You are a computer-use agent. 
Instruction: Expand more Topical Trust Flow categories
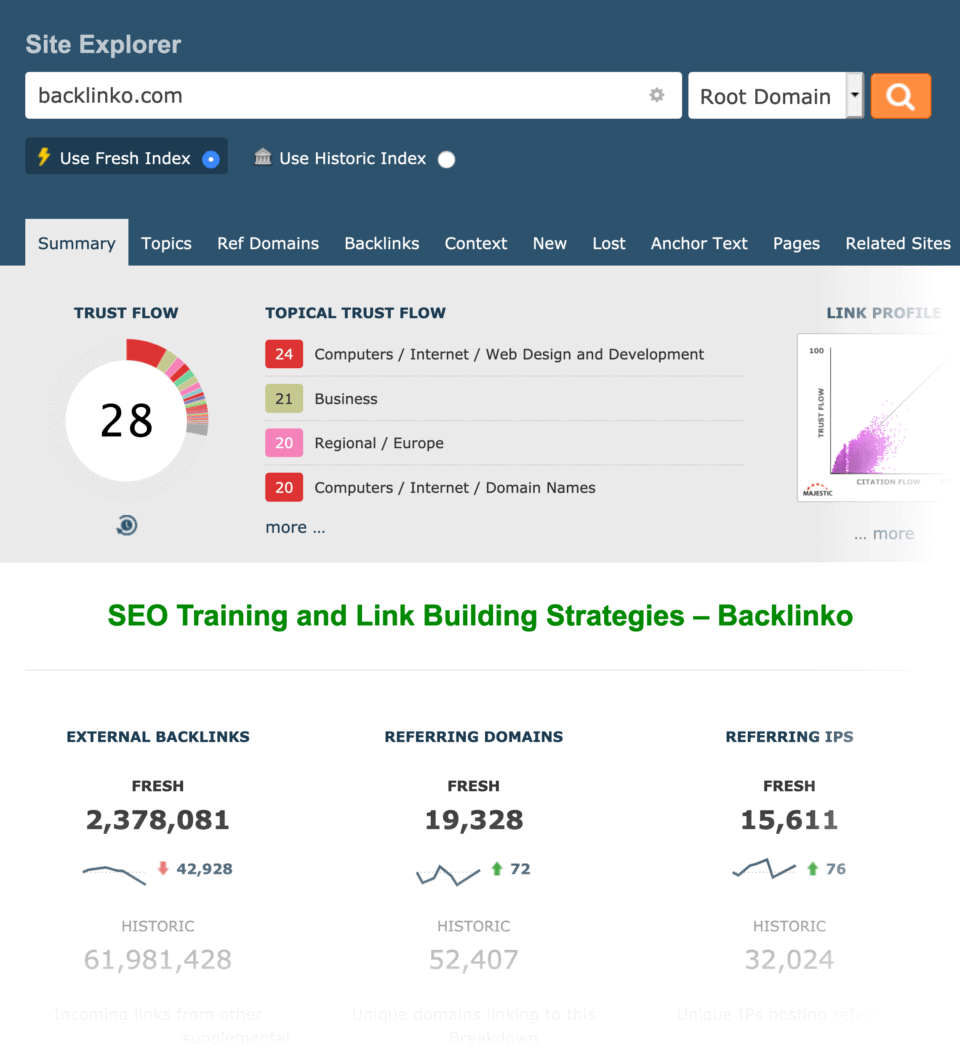(294, 527)
